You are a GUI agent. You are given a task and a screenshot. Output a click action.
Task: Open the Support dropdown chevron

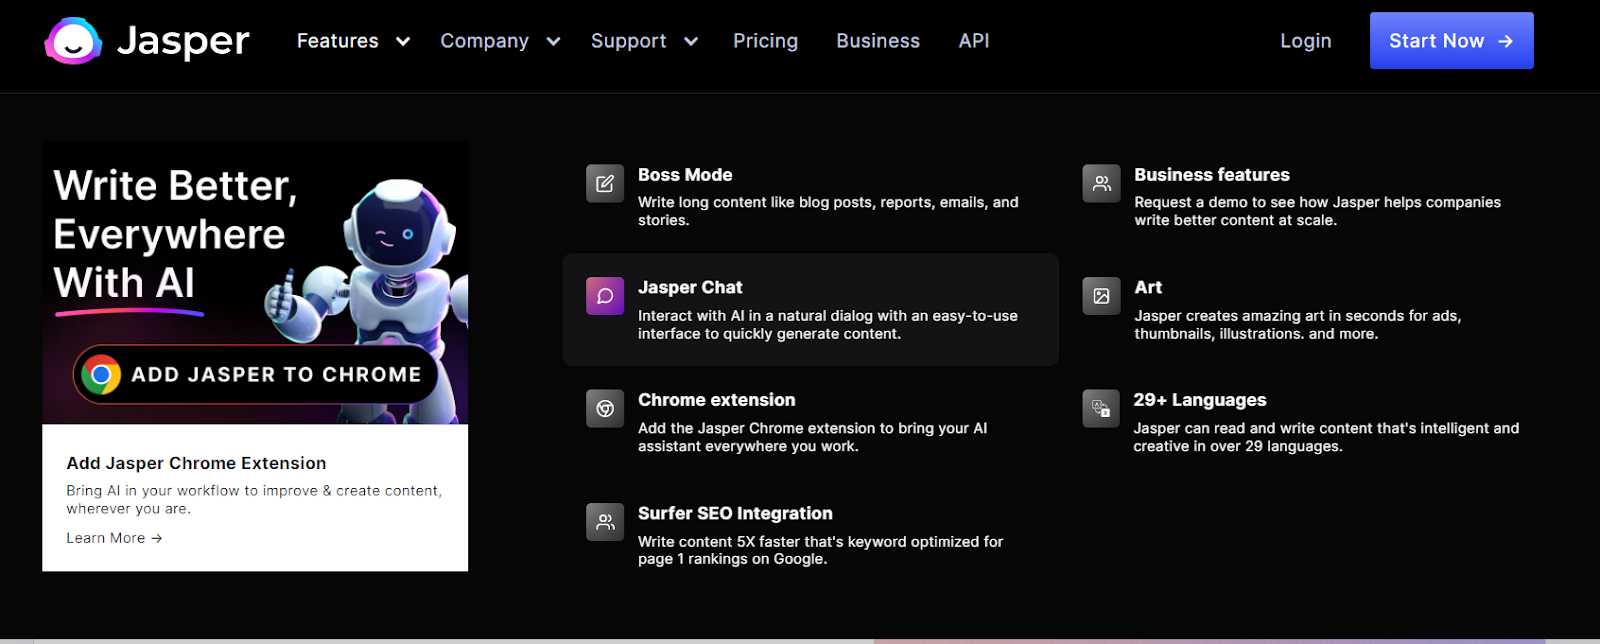coord(691,41)
